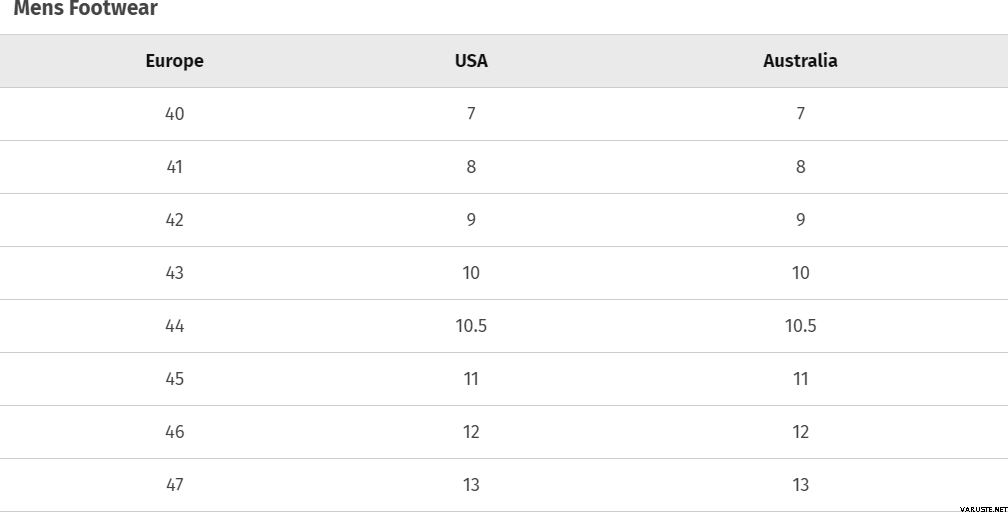The image size is (1008, 512).
Task: Select Europe size 42 cell
Action: click(174, 220)
